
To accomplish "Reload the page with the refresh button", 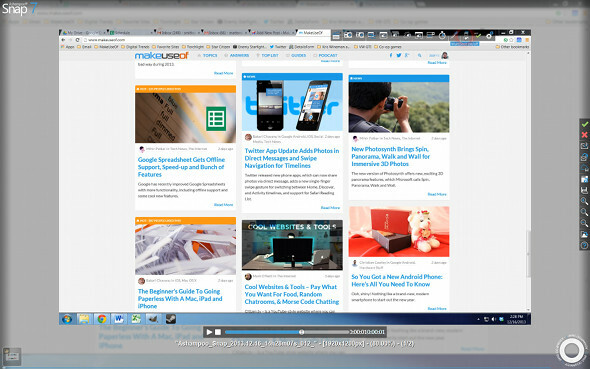I will (78, 39).
